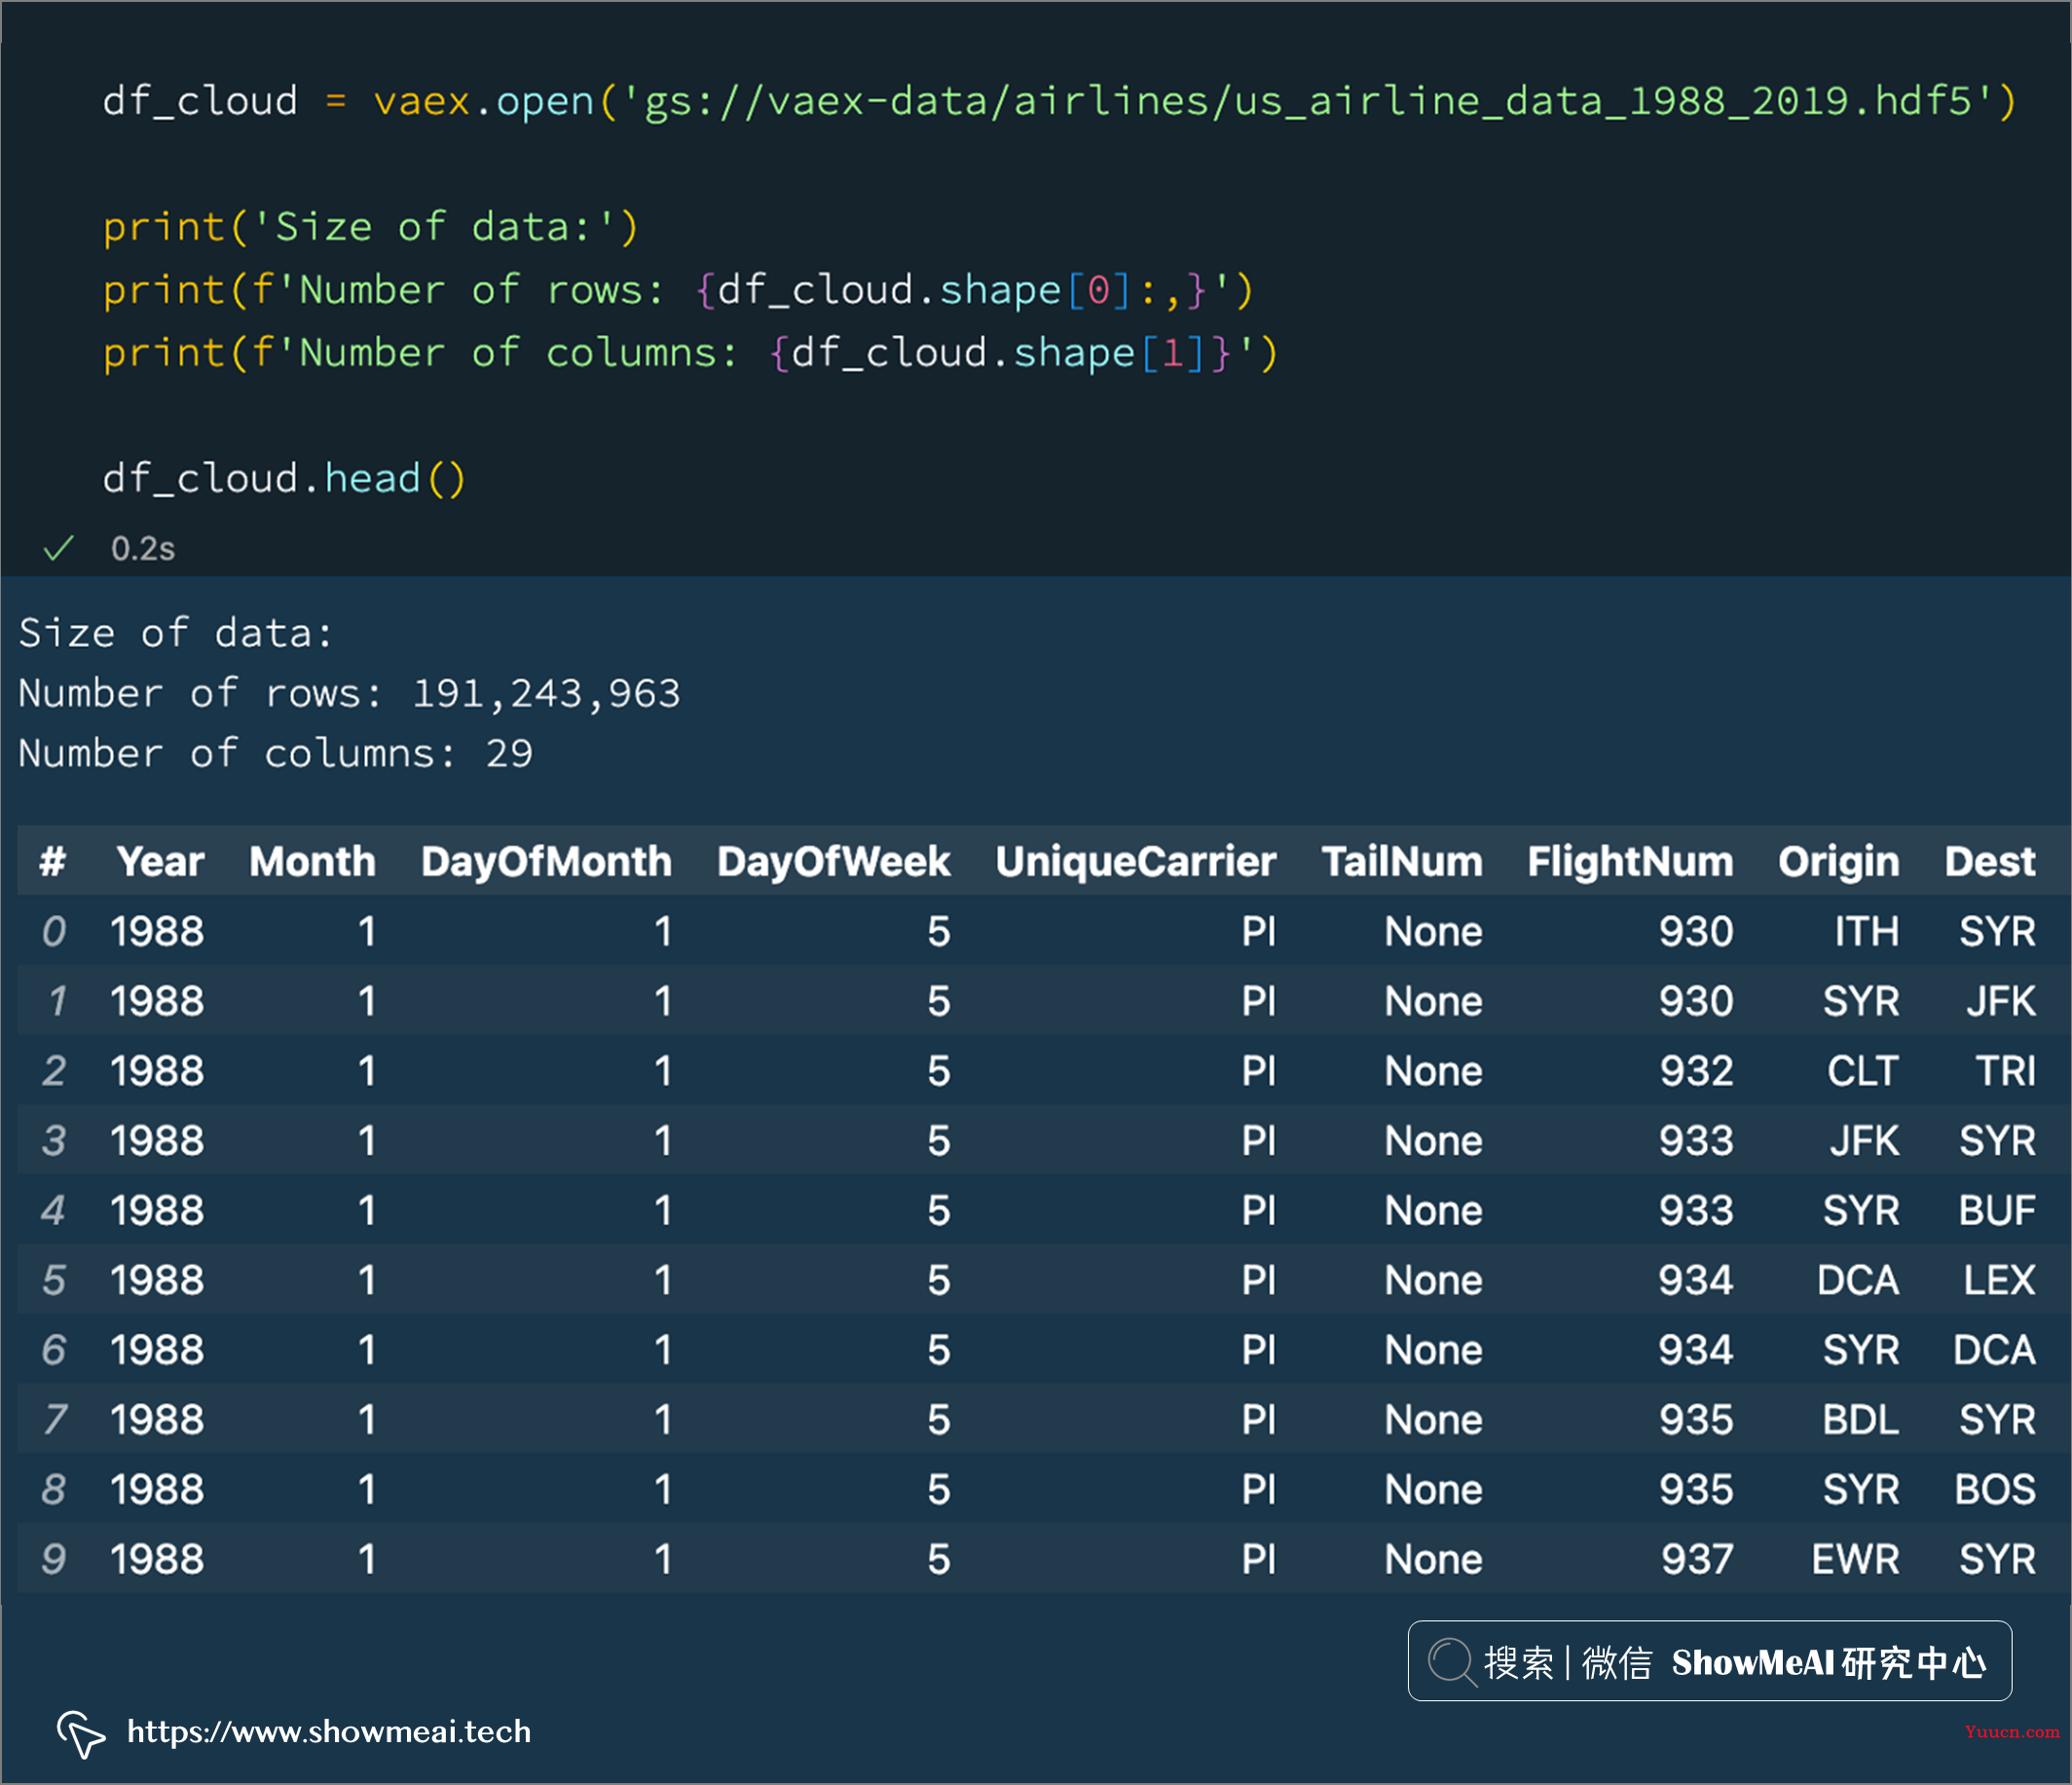
Task: Click FlightNum 932 in row 2
Action: tap(1696, 1071)
